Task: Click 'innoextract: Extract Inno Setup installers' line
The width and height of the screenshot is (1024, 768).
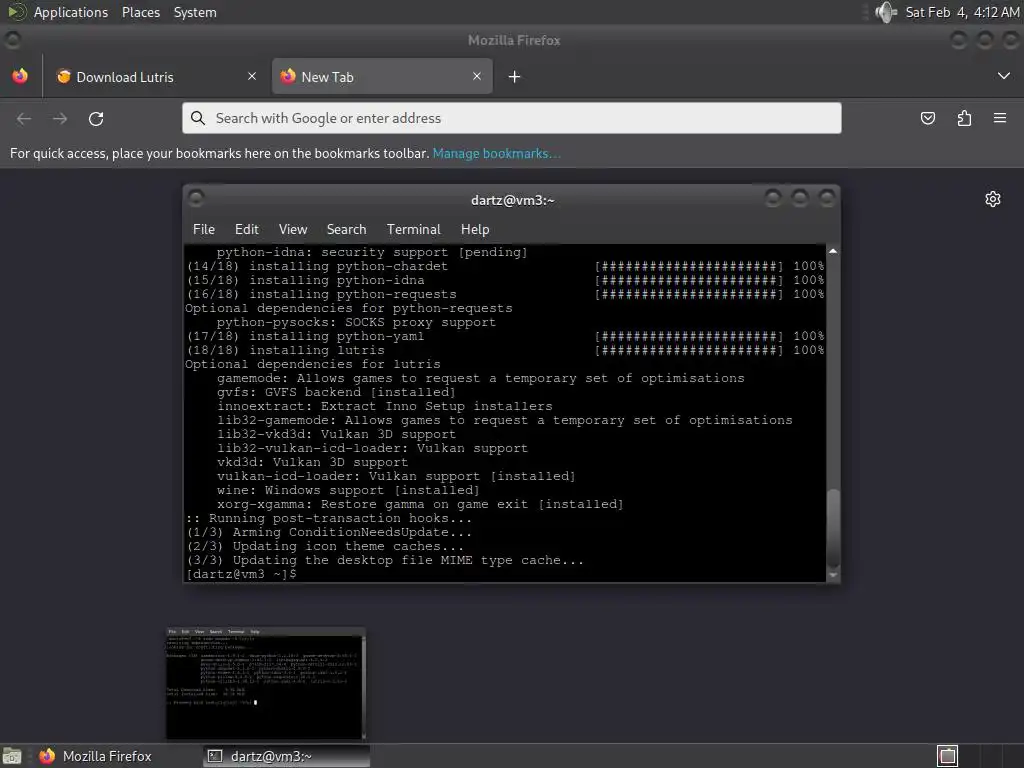Action: (385, 406)
